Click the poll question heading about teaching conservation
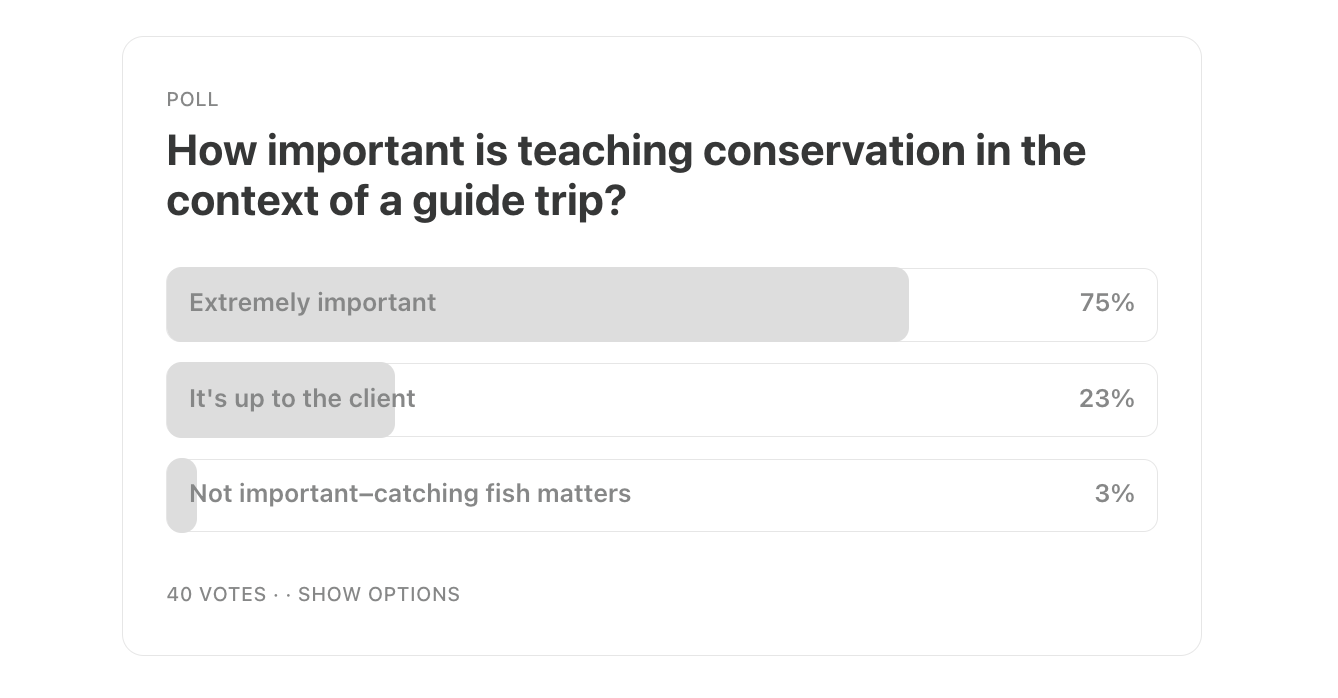The width and height of the screenshot is (1338, 698). point(625,175)
